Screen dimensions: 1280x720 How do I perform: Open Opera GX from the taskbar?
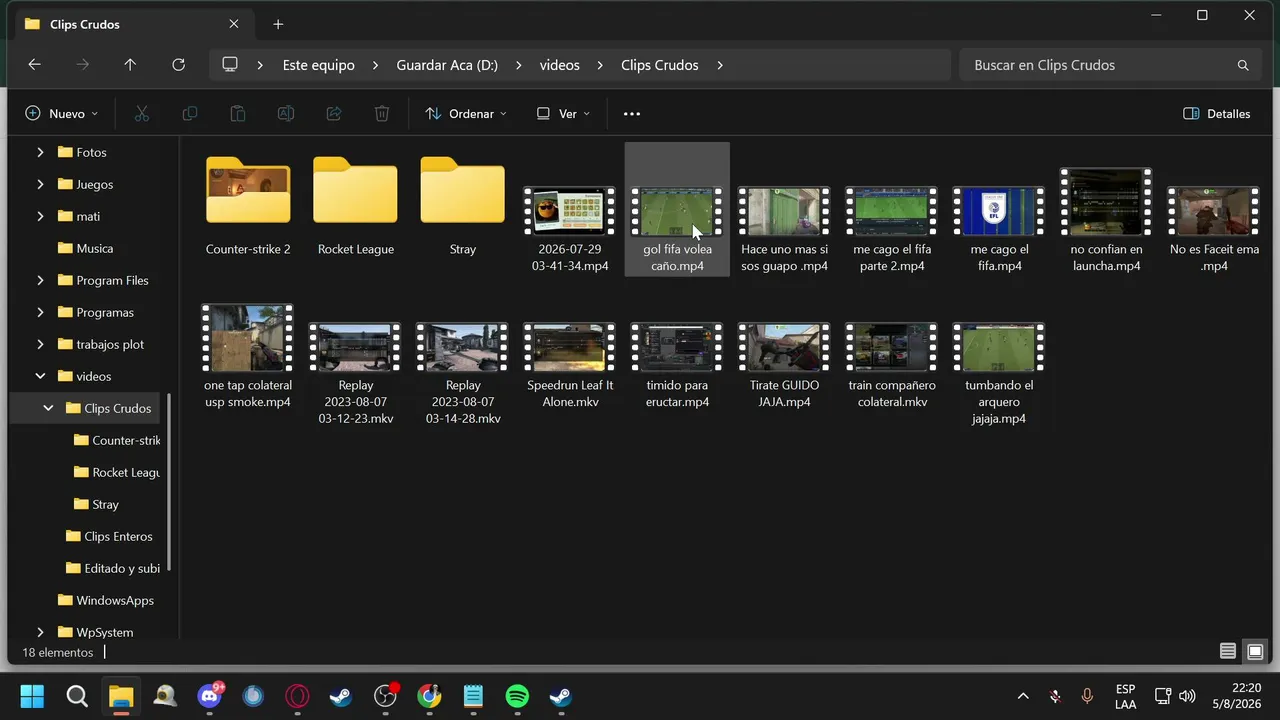(297, 696)
